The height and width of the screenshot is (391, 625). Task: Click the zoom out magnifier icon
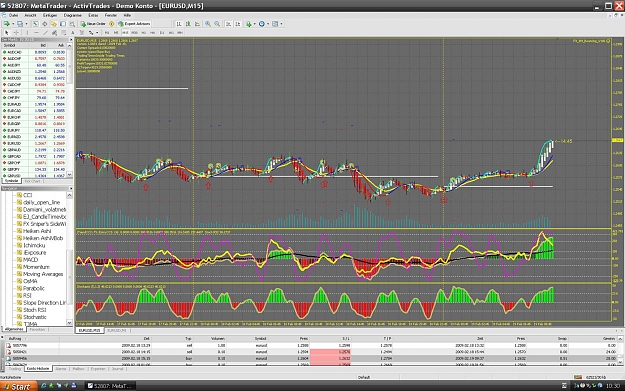coord(217,24)
